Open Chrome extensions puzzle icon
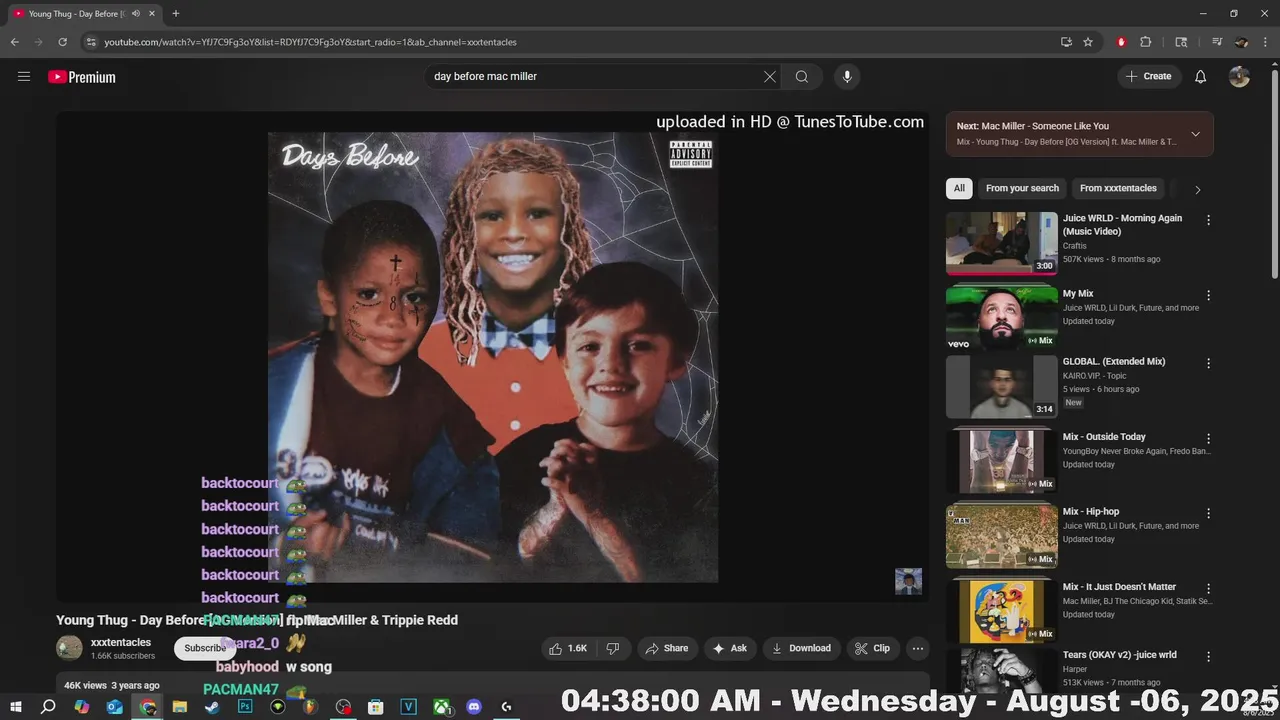 pos(1146,42)
